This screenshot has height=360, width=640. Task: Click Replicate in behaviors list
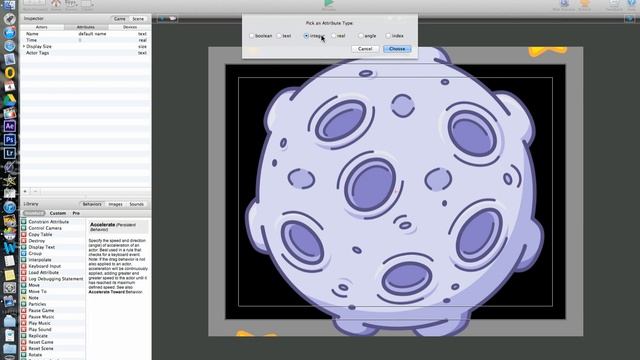coord(38,336)
